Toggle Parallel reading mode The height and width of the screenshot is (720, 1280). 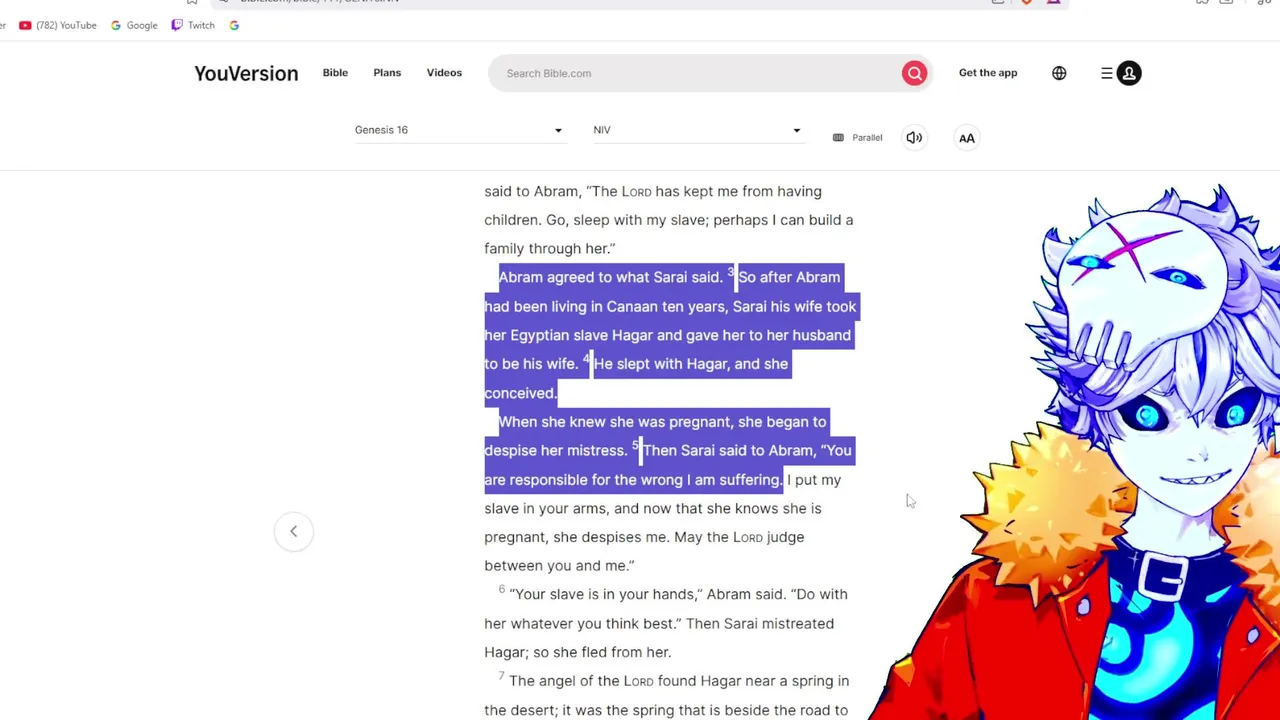pos(858,138)
